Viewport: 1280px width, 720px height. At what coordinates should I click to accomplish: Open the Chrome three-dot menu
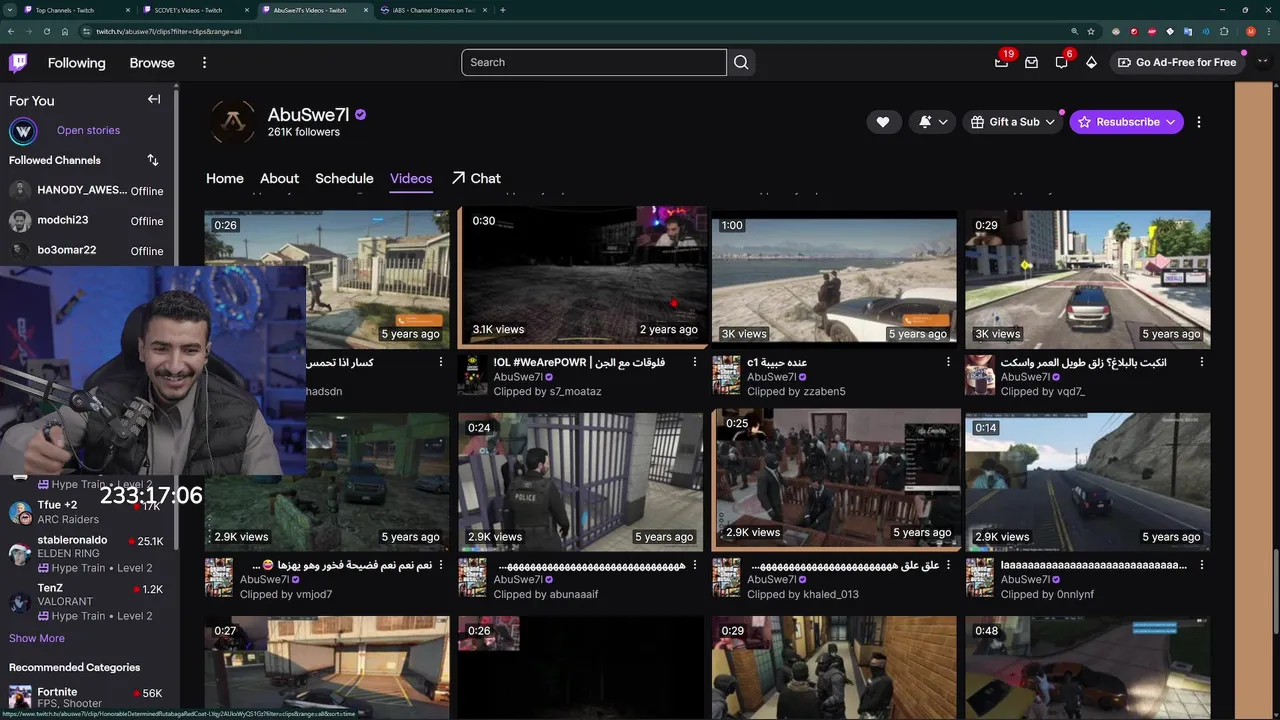(1267, 31)
